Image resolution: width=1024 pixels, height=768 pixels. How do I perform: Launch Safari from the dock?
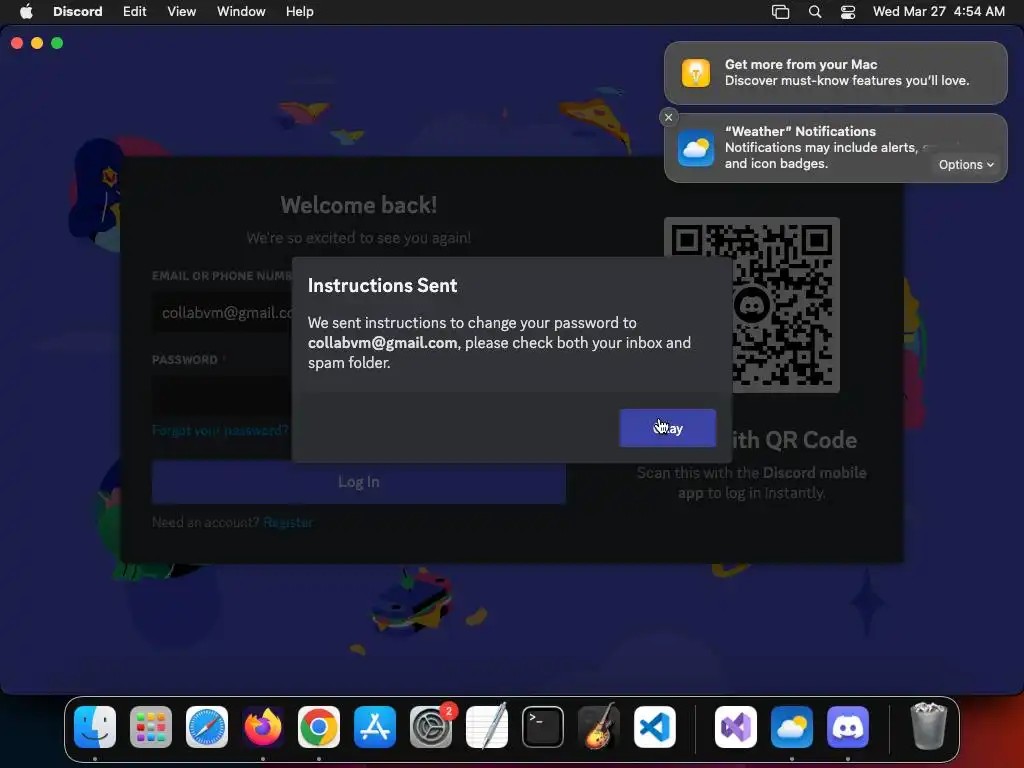pos(207,727)
